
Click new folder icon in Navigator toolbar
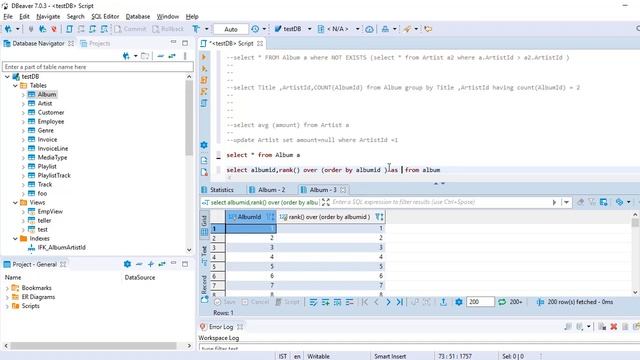point(145,56)
